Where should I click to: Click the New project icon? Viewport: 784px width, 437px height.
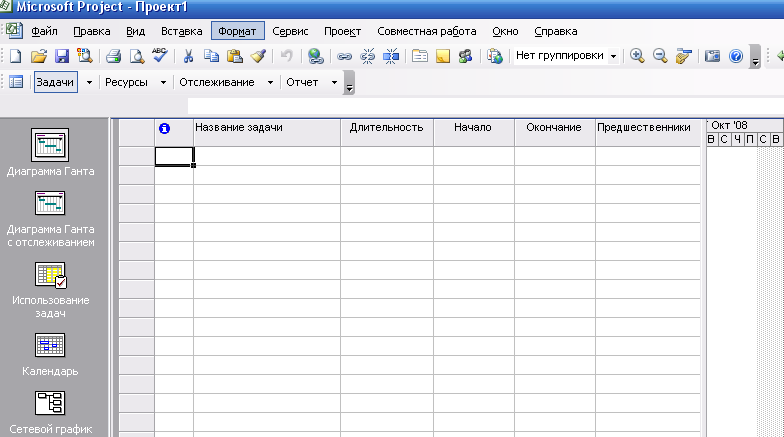(x=16, y=56)
